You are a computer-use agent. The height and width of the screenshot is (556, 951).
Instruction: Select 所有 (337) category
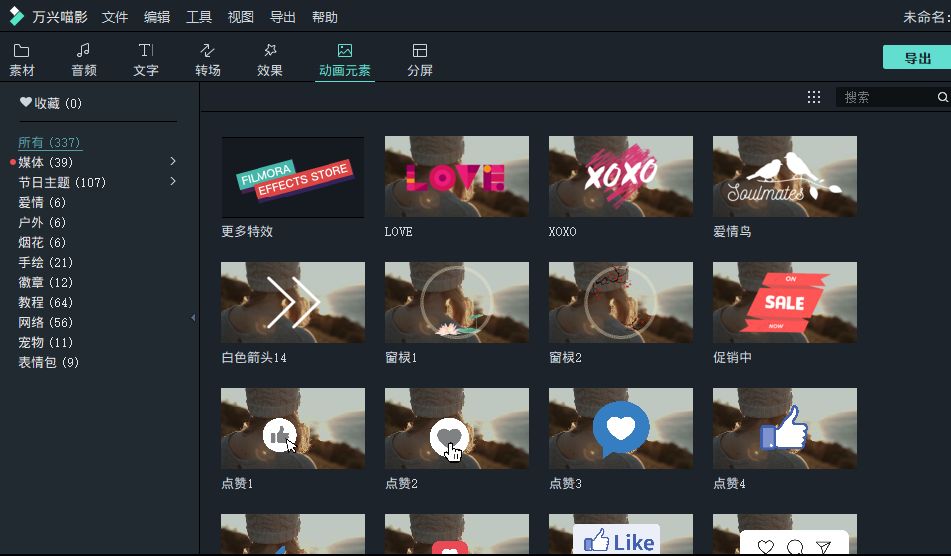tap(50, 142)
